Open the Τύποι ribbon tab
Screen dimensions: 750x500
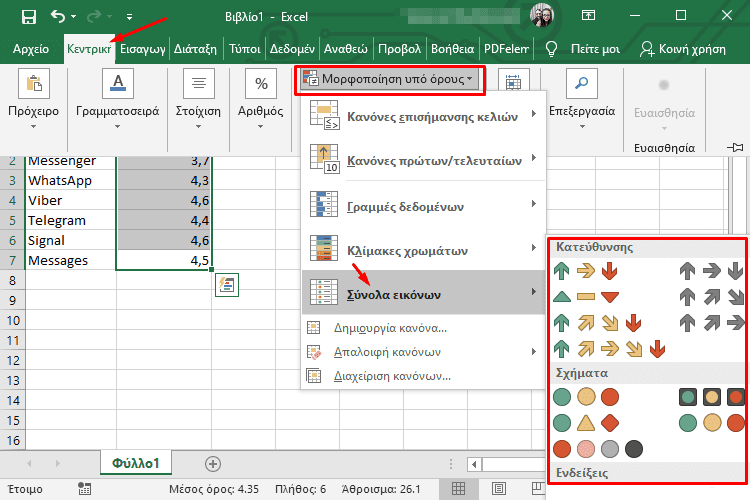pyautogui.click(x=244, y=49)
